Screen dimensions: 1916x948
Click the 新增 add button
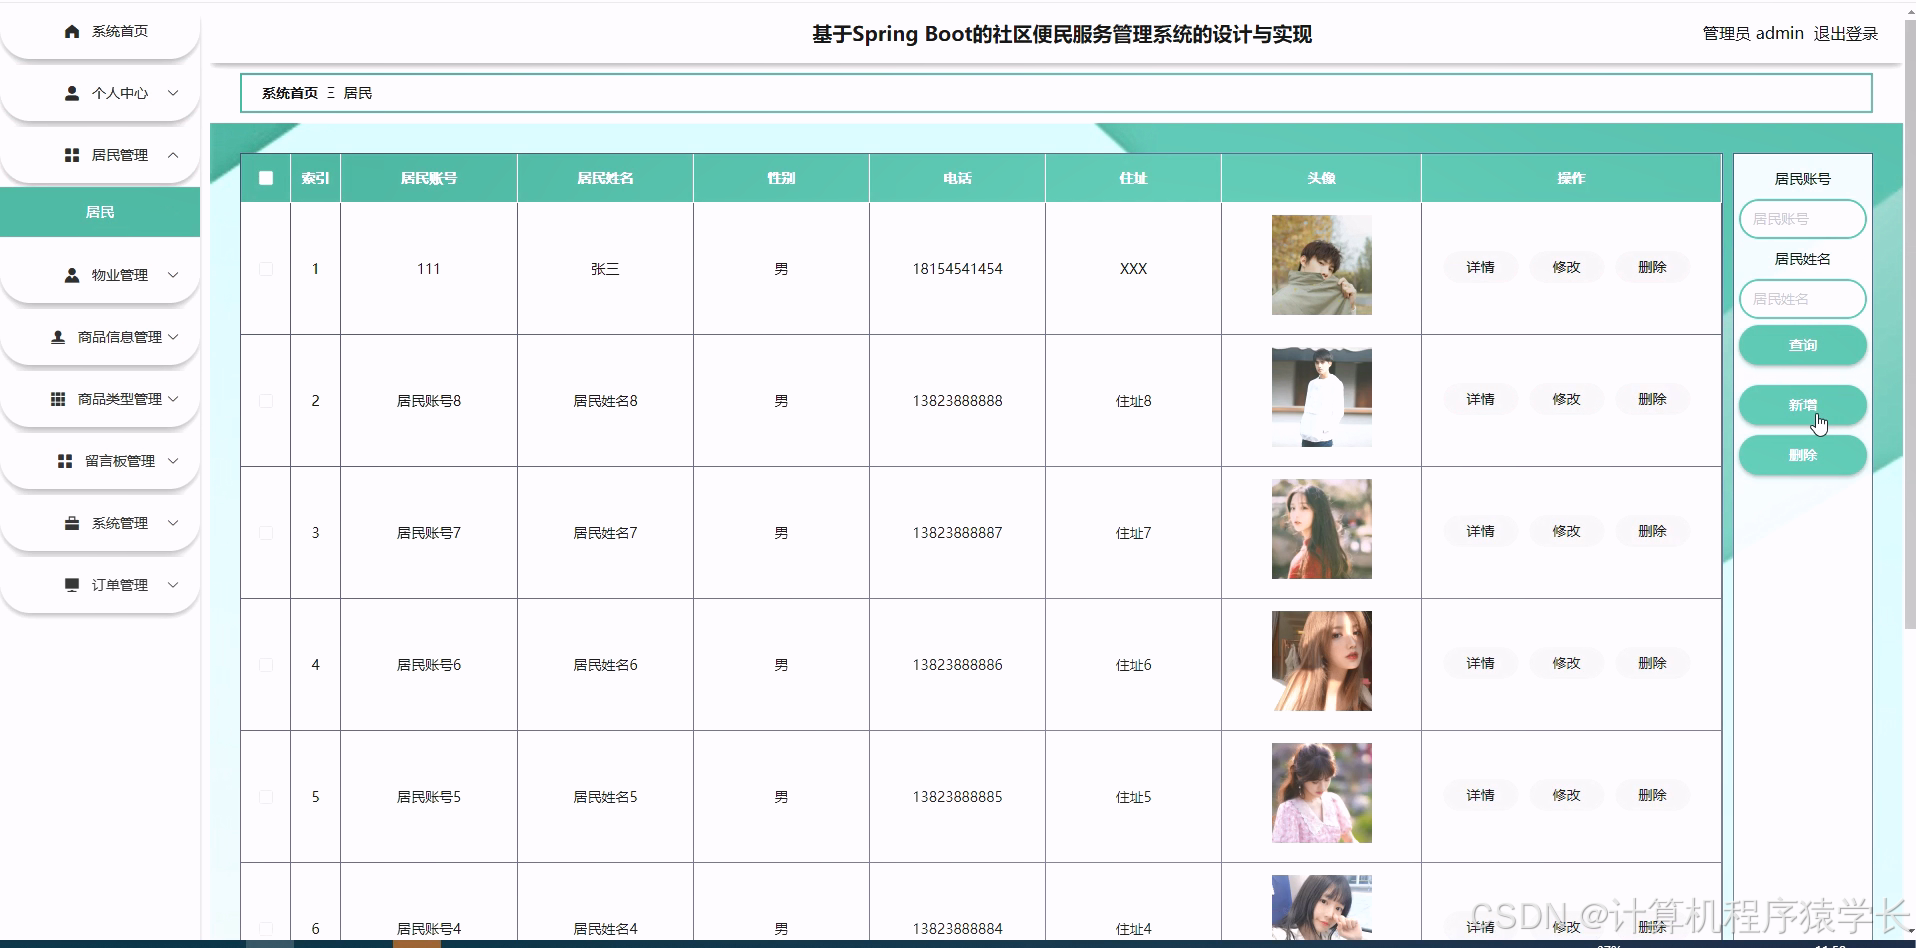click(x=1802, y=405)
